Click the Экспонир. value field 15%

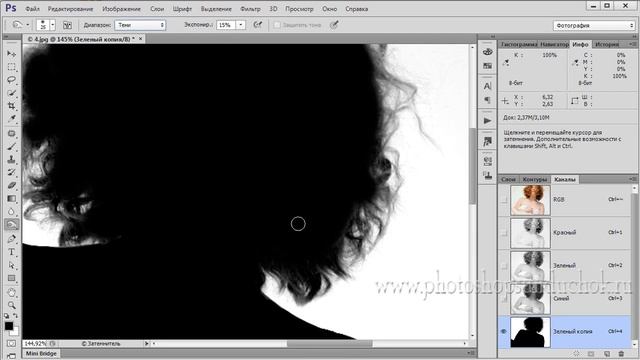(x=226, y=25)
